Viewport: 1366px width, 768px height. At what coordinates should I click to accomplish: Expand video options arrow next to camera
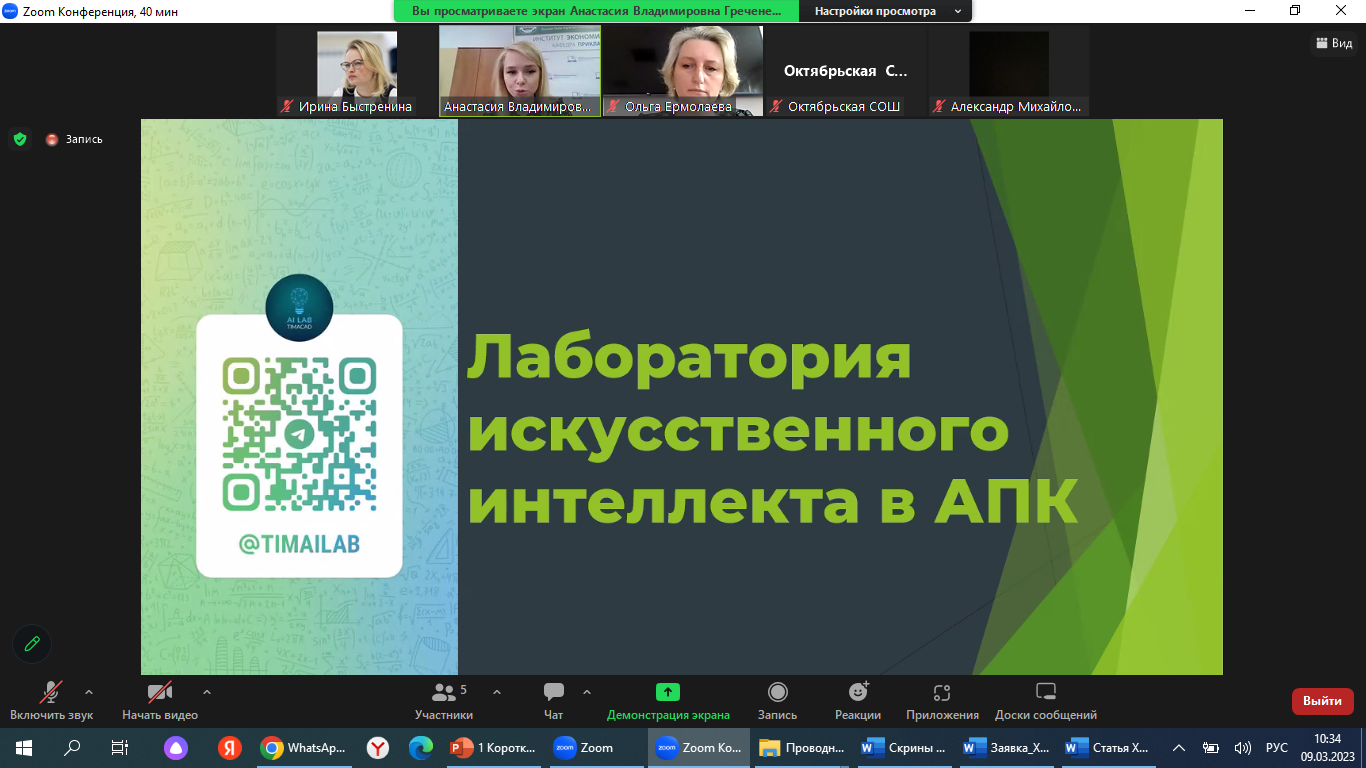[207, 692]
